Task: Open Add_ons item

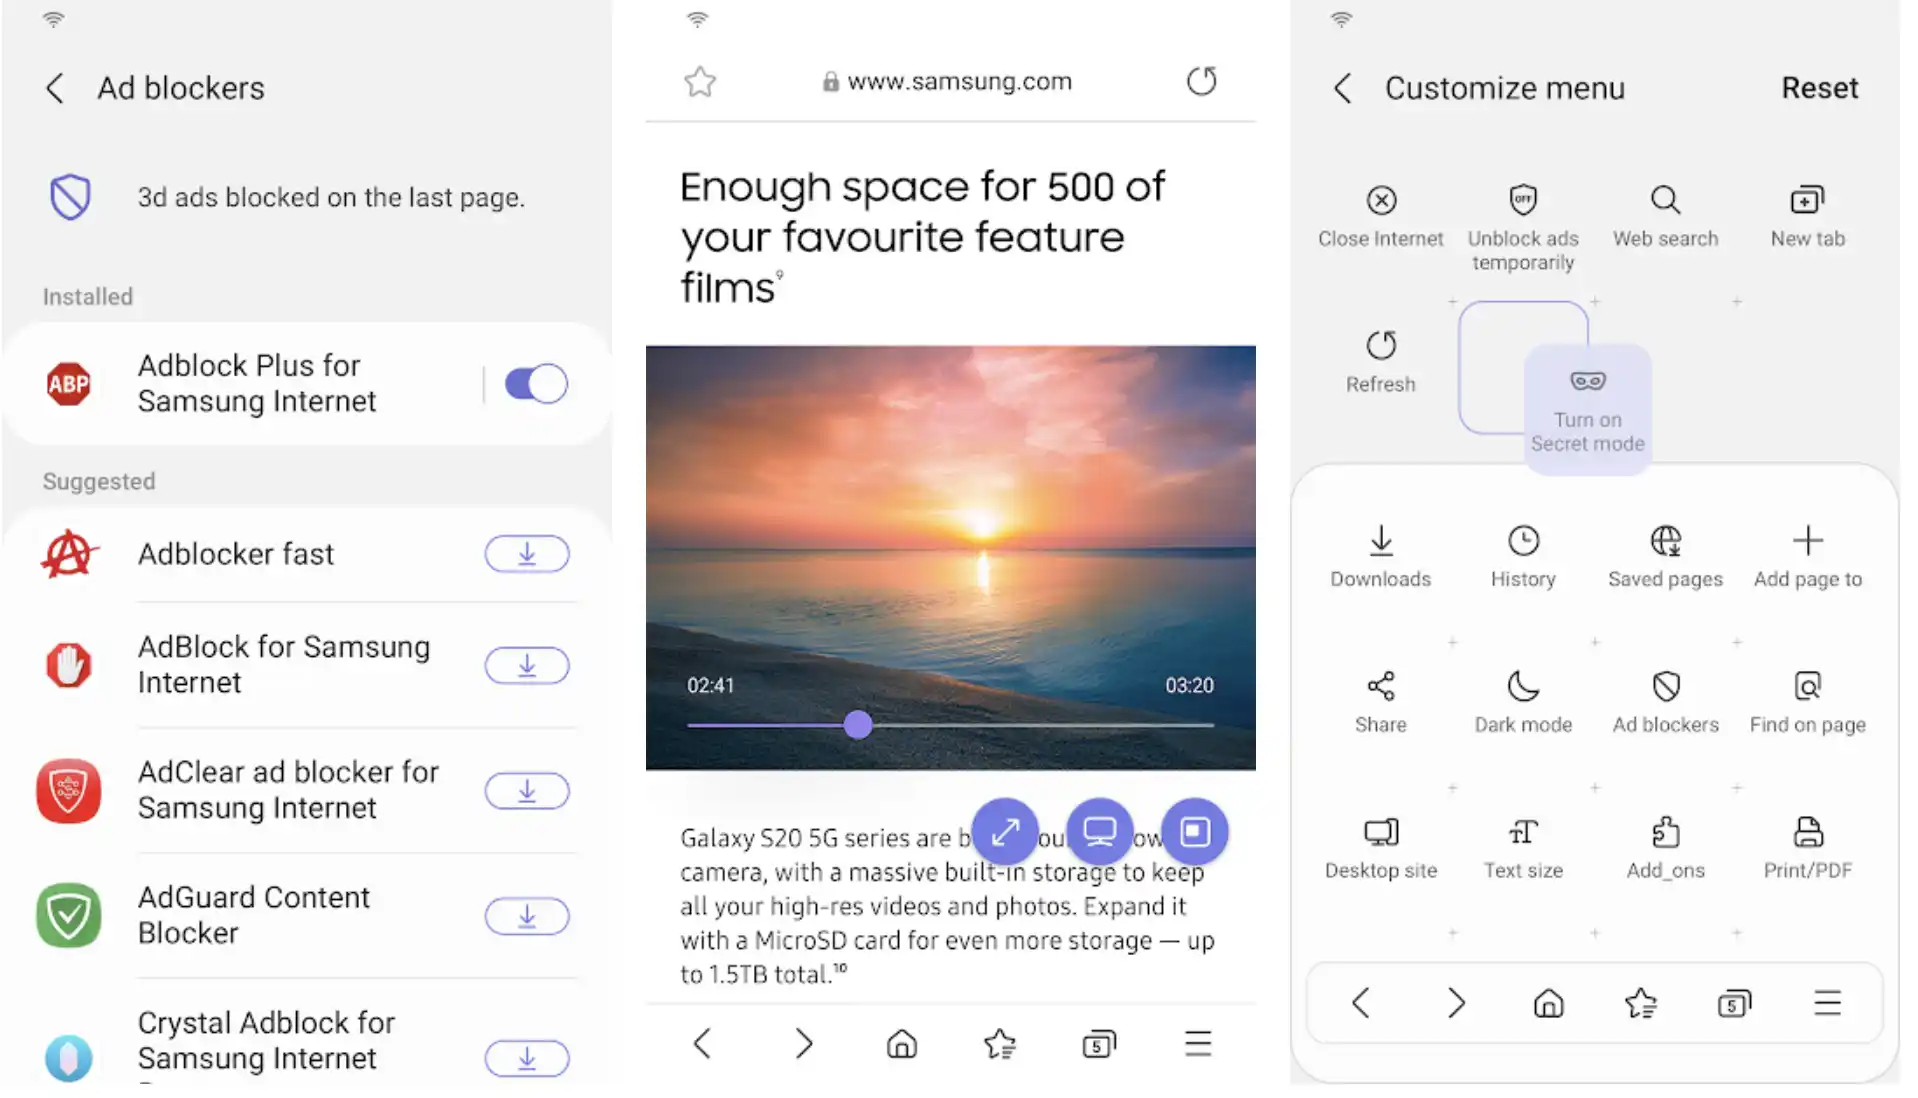Action: tap(1665, 848)
